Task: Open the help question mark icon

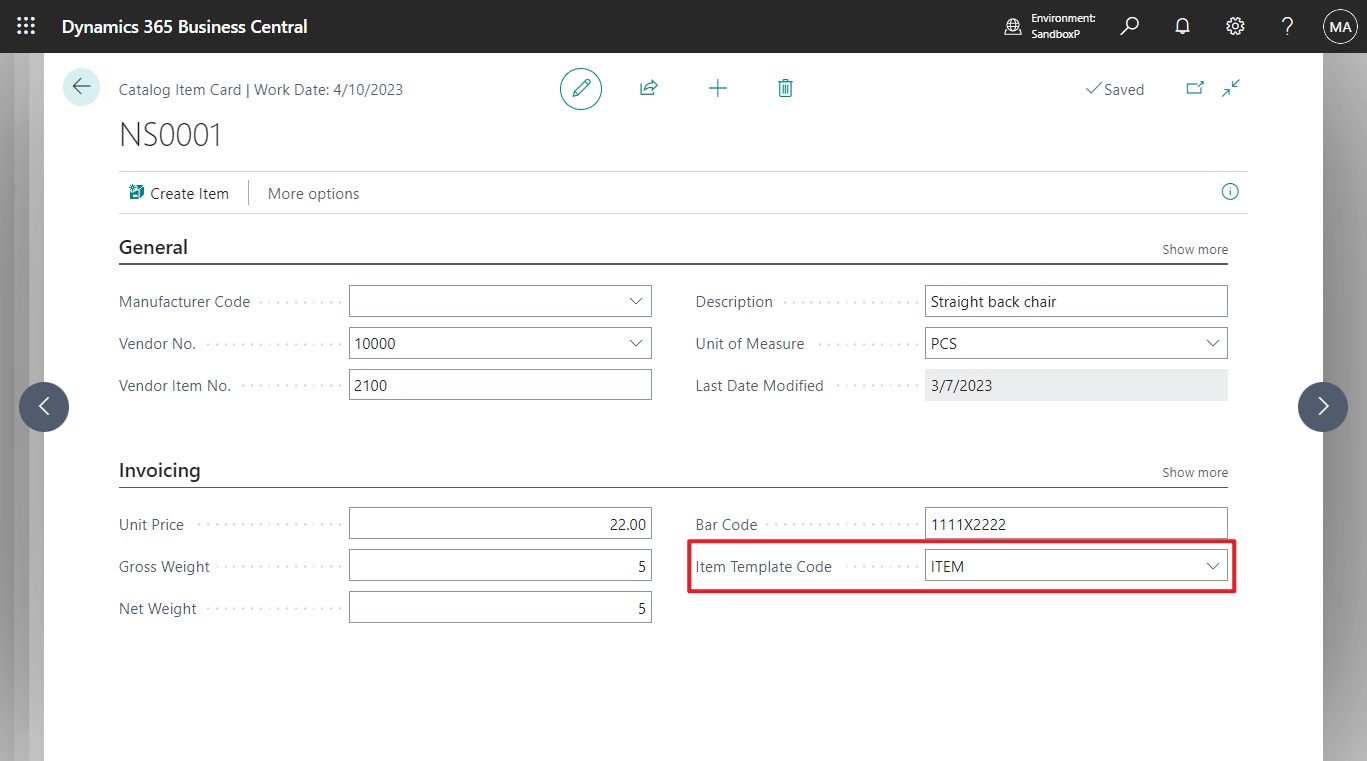Action: point(1287,26)
